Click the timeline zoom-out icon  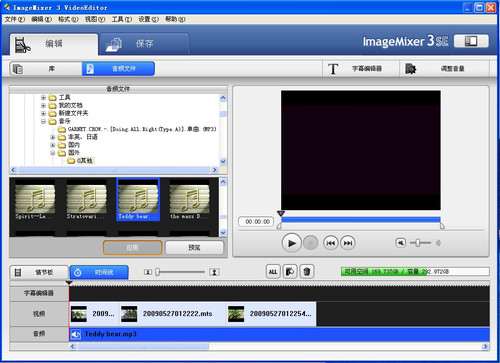[x=148, y=272]
